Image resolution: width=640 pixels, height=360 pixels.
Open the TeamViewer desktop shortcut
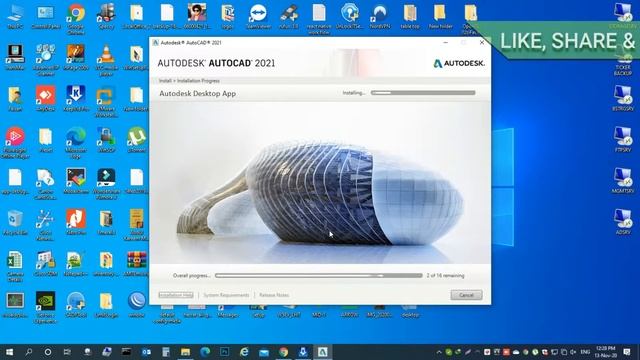point(258,16)
